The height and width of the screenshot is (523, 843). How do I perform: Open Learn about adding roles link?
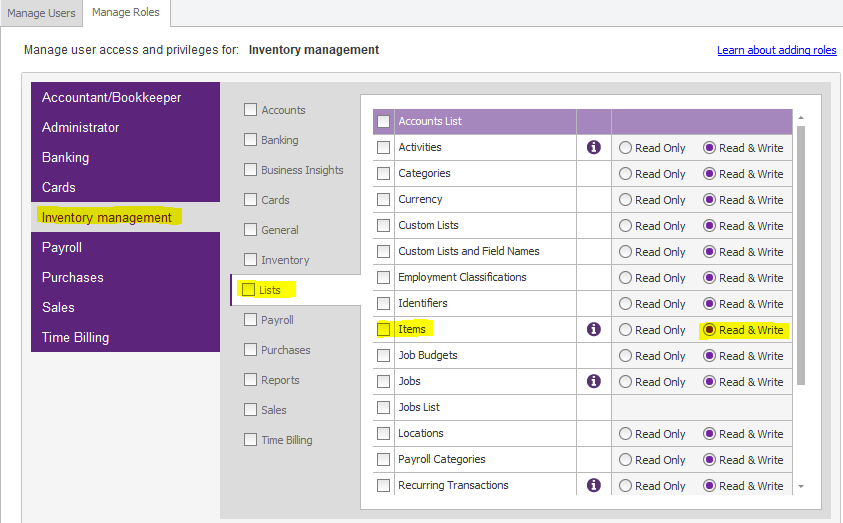tap(776, 50)
